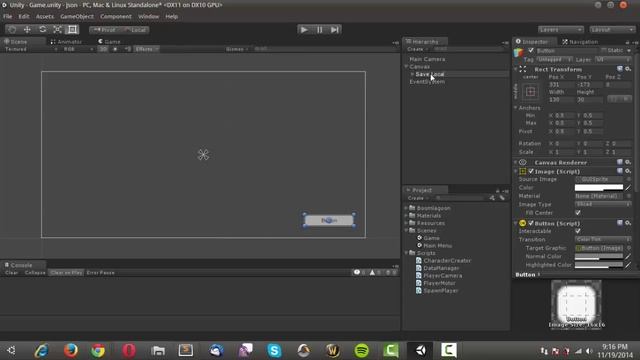Select the Rect Transform tool
This screenshot has height=360, width=640.
tap(72, 29)
